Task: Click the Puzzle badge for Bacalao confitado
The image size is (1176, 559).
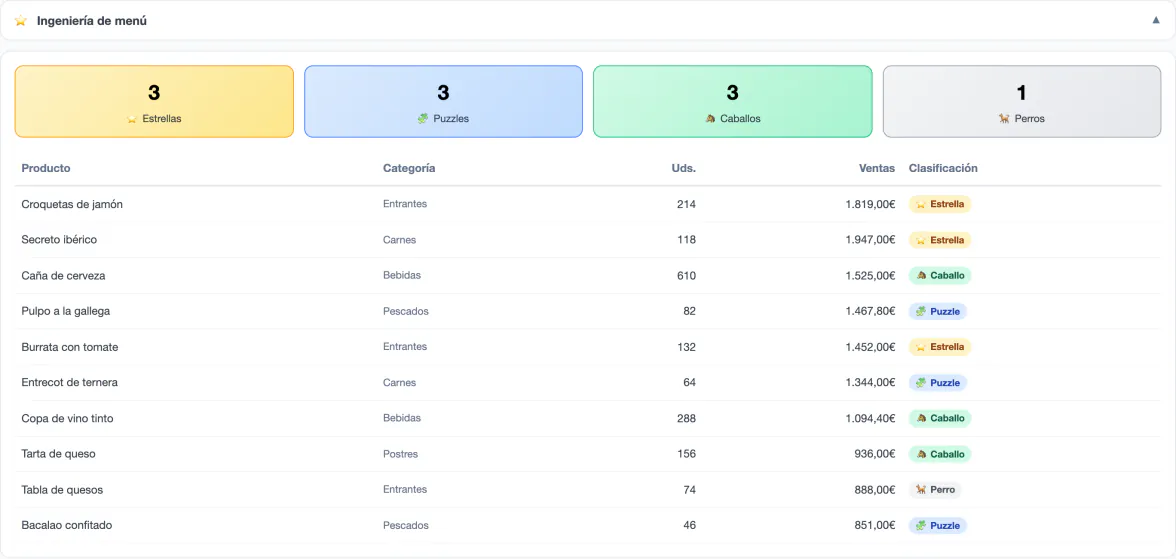Action: click(x=938, y=526)
